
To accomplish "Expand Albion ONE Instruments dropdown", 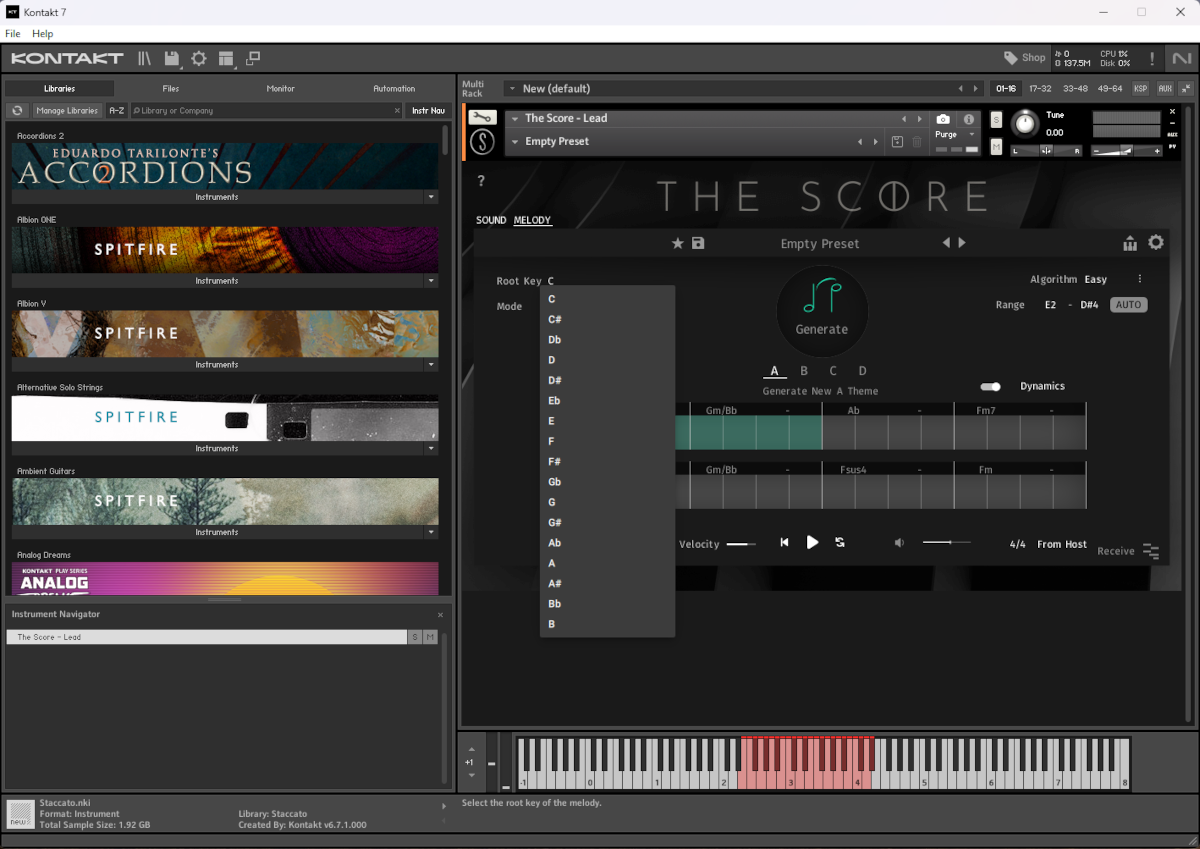I will click(431, 281).
